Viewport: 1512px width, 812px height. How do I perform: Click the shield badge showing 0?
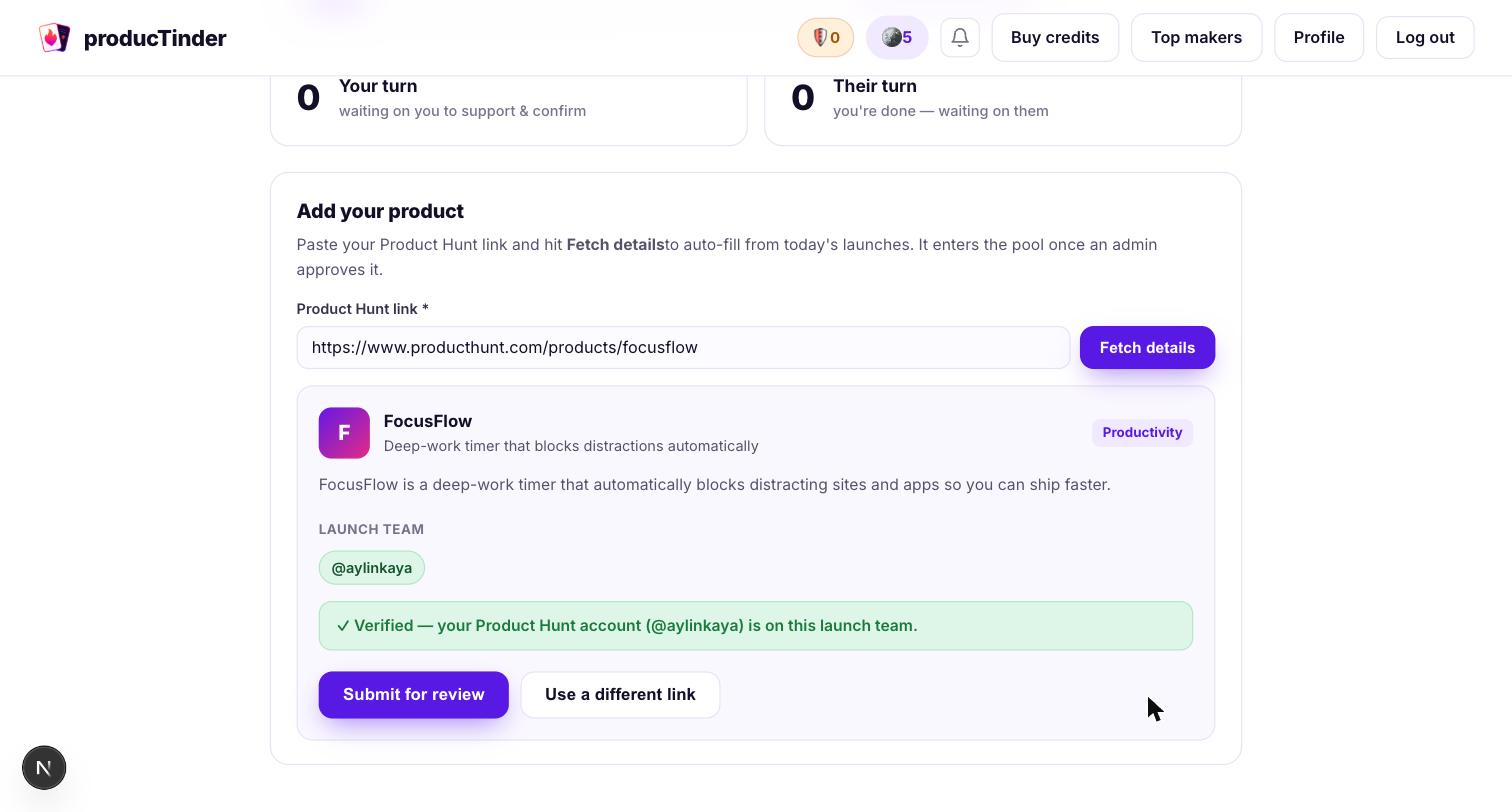(825, 38)
